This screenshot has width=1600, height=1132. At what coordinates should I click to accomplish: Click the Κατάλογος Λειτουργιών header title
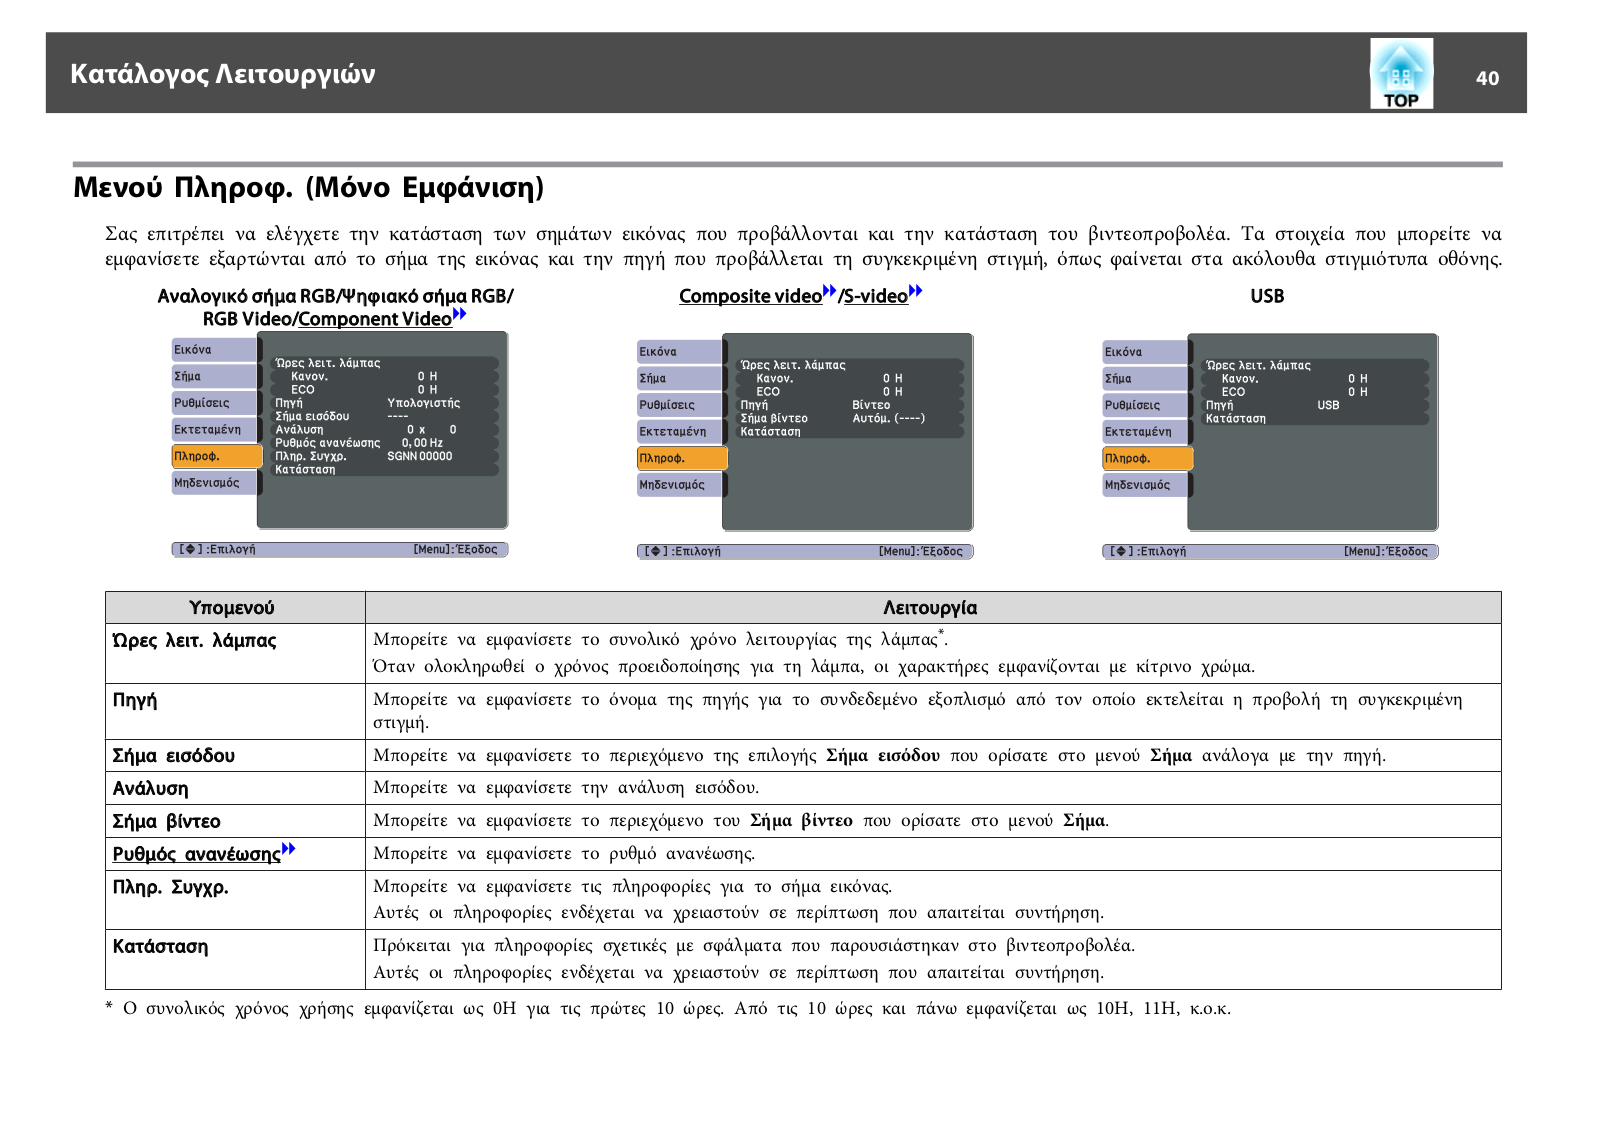(x=223, y=74)
